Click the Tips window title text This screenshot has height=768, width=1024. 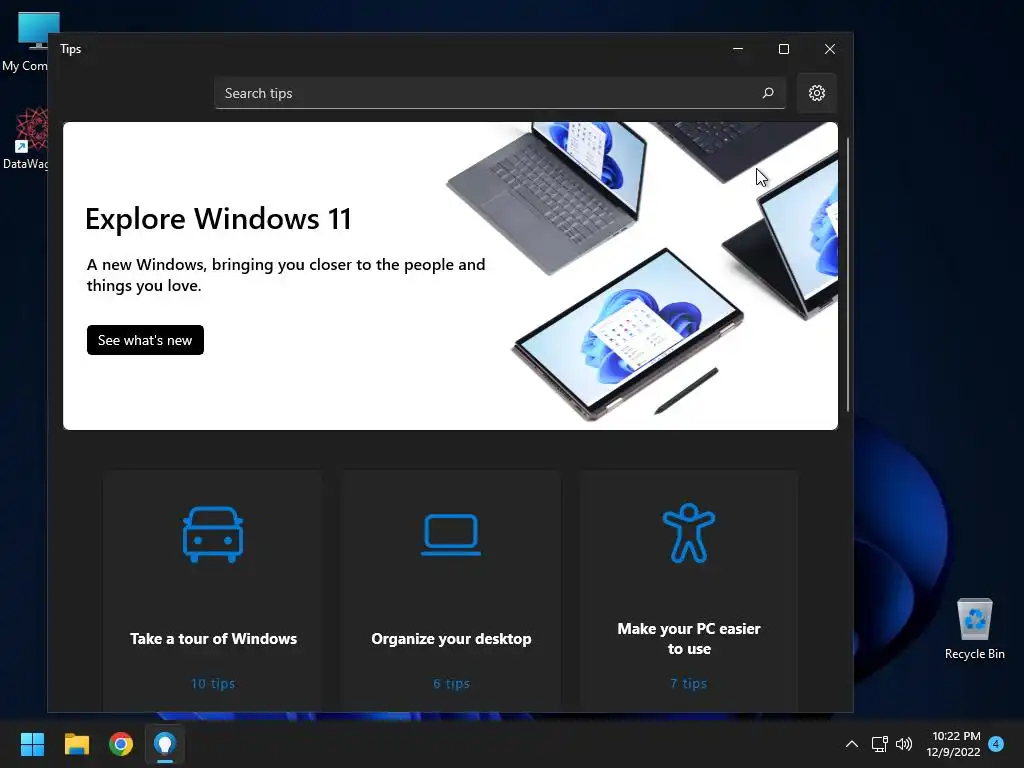point(71,49)
